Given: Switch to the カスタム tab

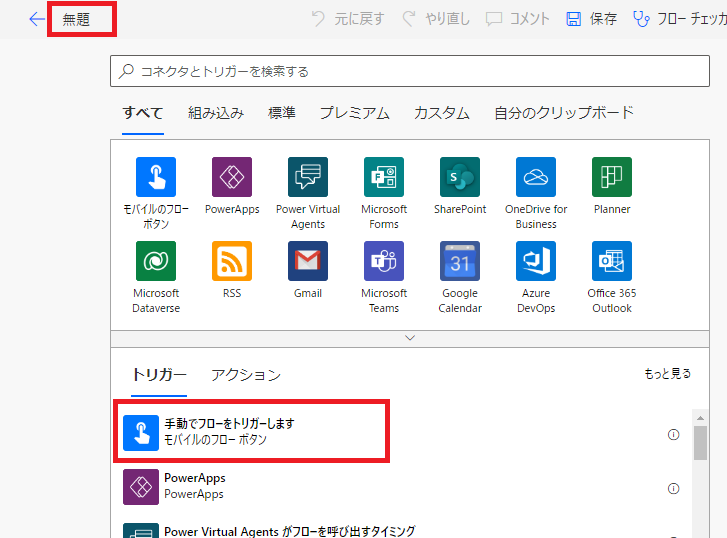Looking at the screenshot, I should tap(442, 113).
